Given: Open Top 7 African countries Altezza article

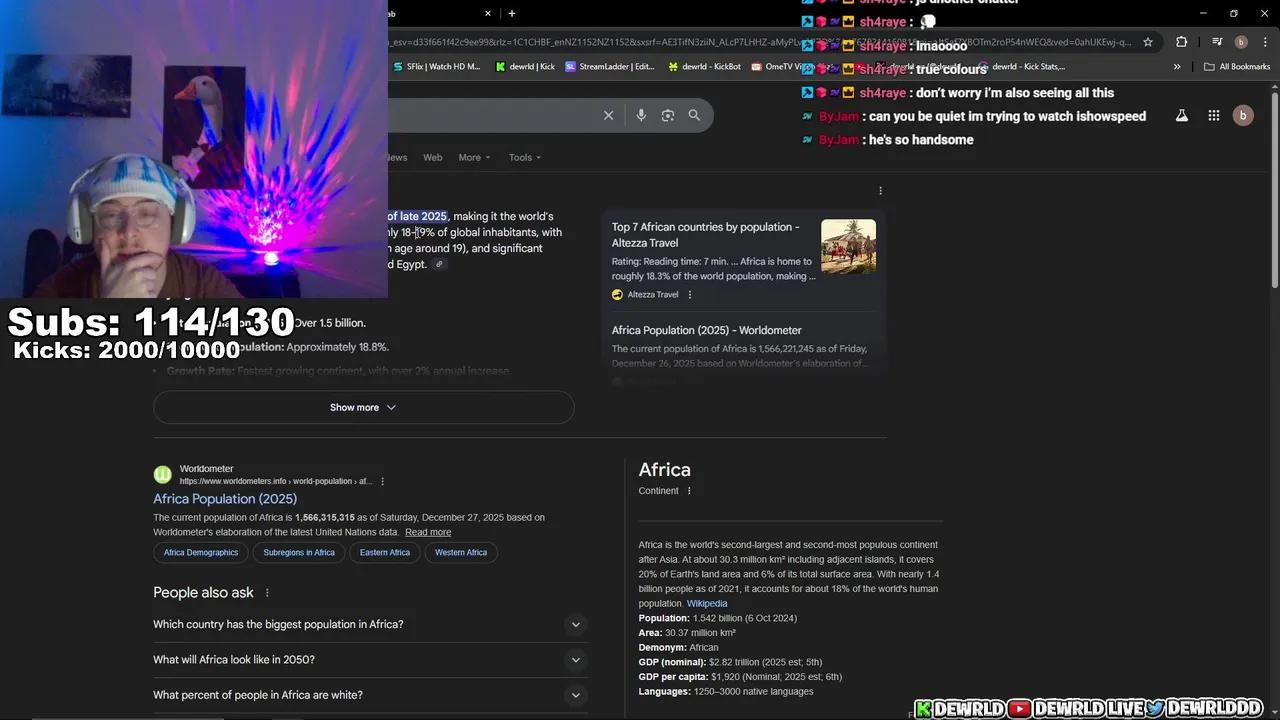Looking at the screenshot, I should click(x=705, y=235).
